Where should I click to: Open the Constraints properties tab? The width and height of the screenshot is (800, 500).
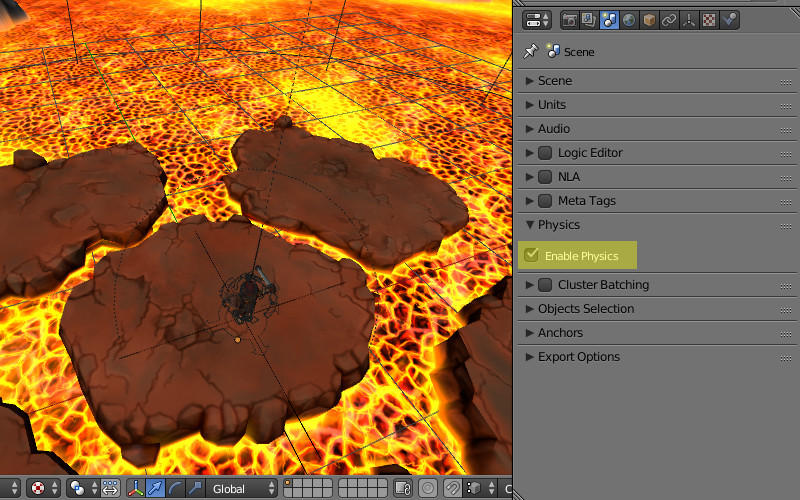tap(669, 19)
